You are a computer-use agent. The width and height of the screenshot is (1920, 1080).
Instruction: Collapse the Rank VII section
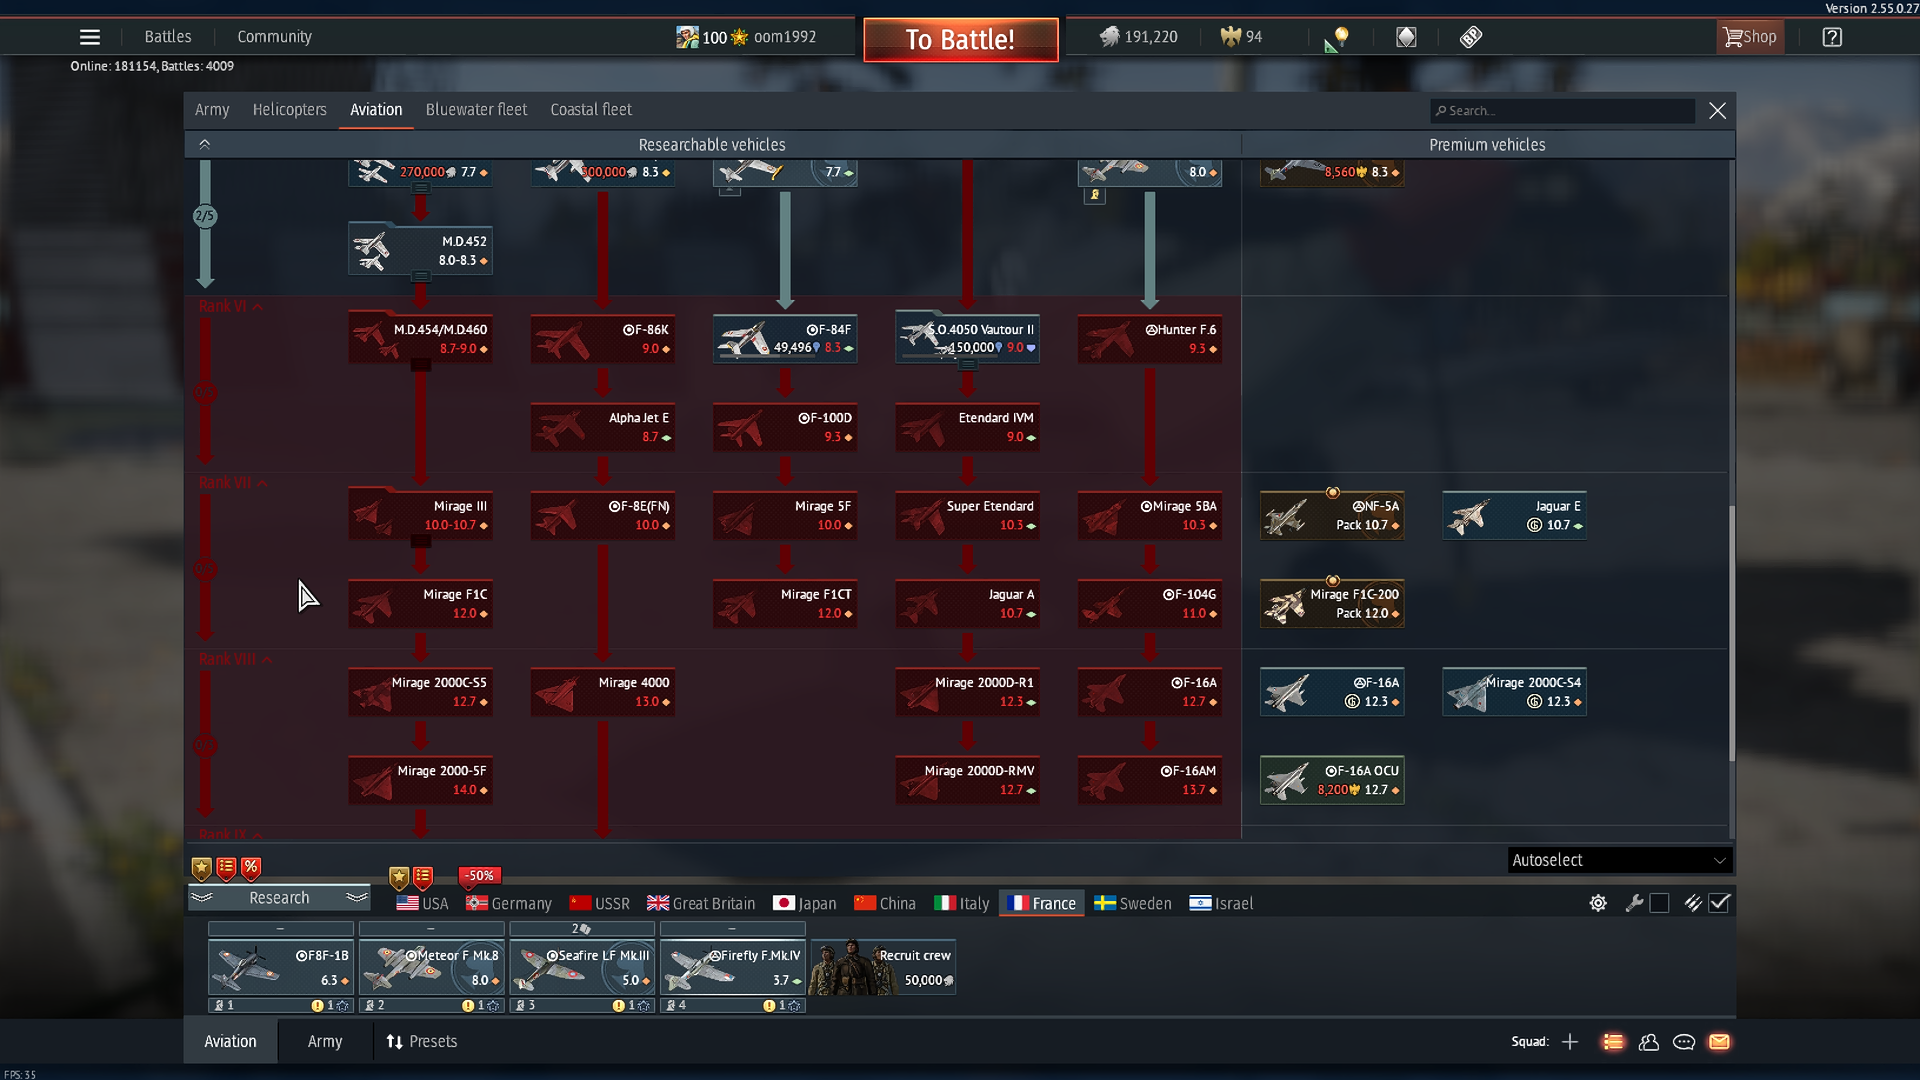[x=262, y=483]
